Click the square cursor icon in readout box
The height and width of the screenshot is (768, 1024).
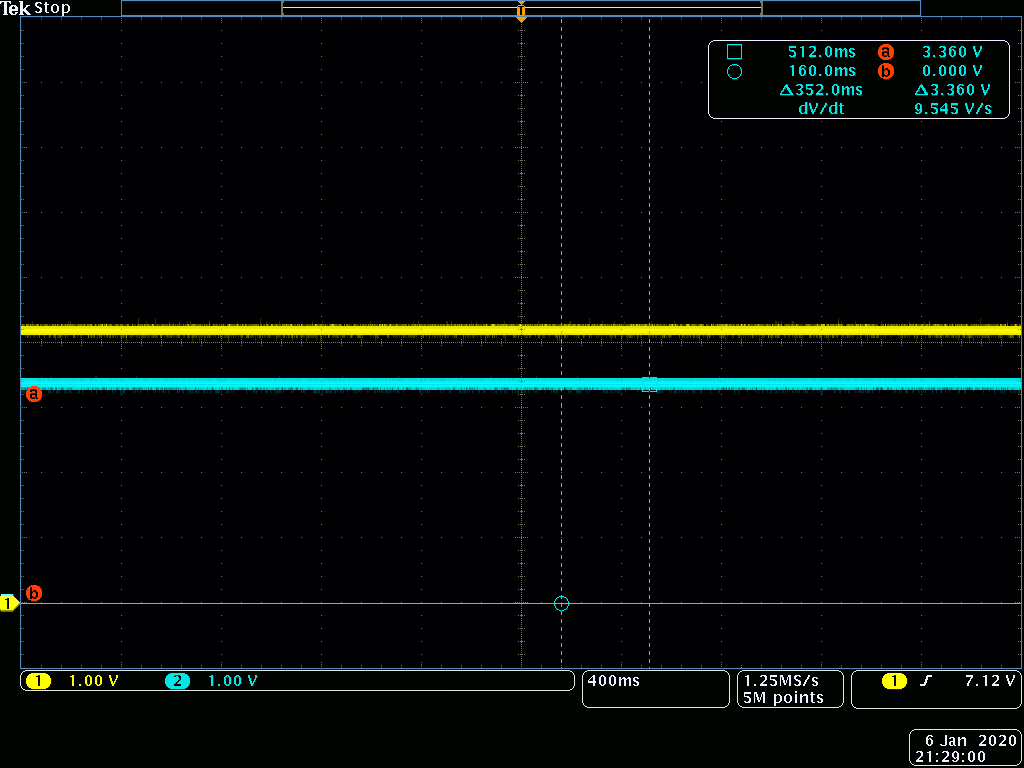pyautogui.click(x=734, y=51)
